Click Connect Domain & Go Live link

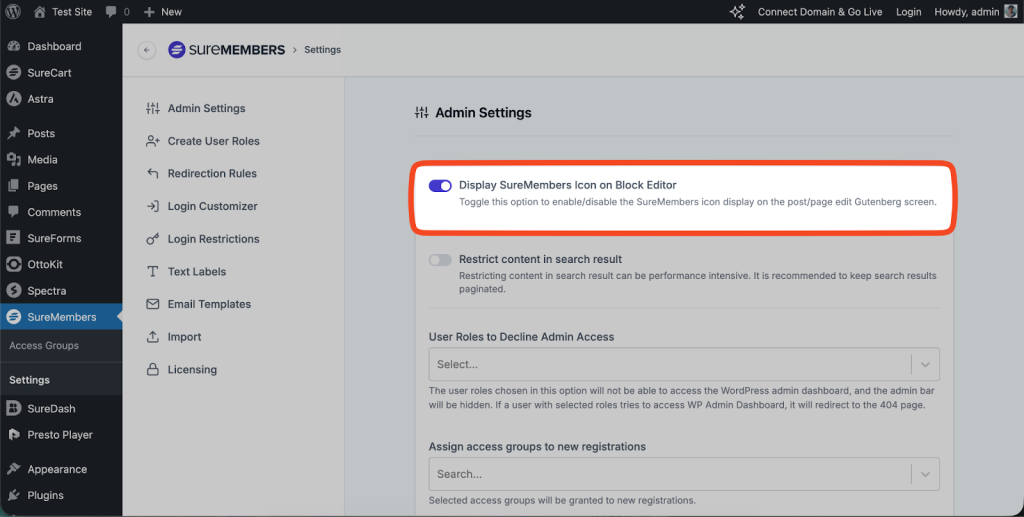(820, 12)
